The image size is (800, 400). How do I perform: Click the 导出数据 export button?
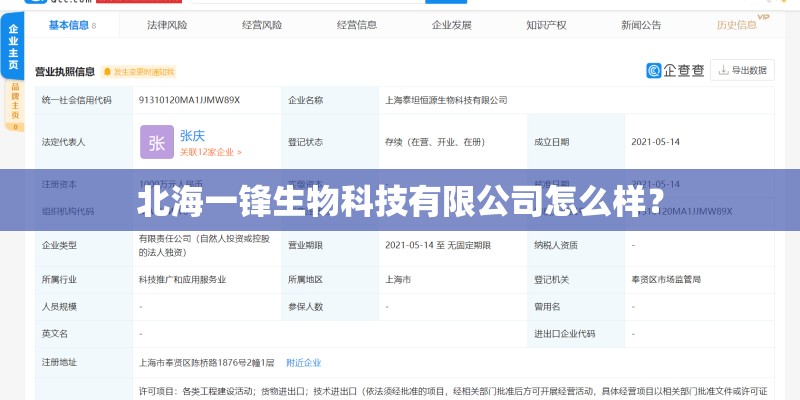pyautogui.click(x=742, y=70)
